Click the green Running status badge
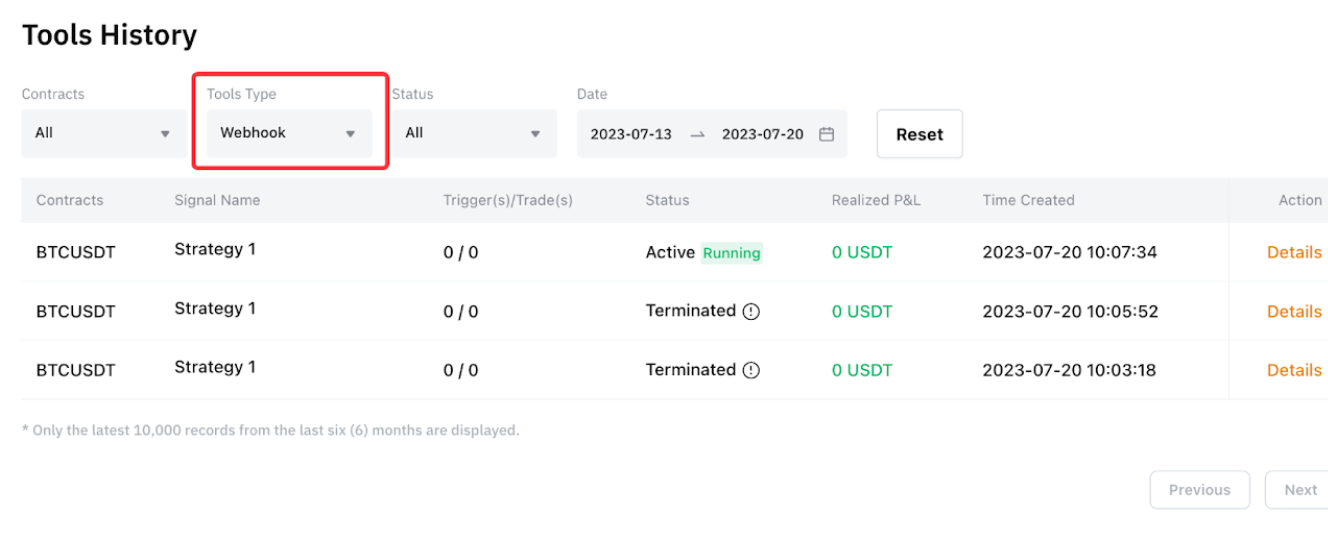Viewport: 1328px width, 538px height. coord(731,253)
